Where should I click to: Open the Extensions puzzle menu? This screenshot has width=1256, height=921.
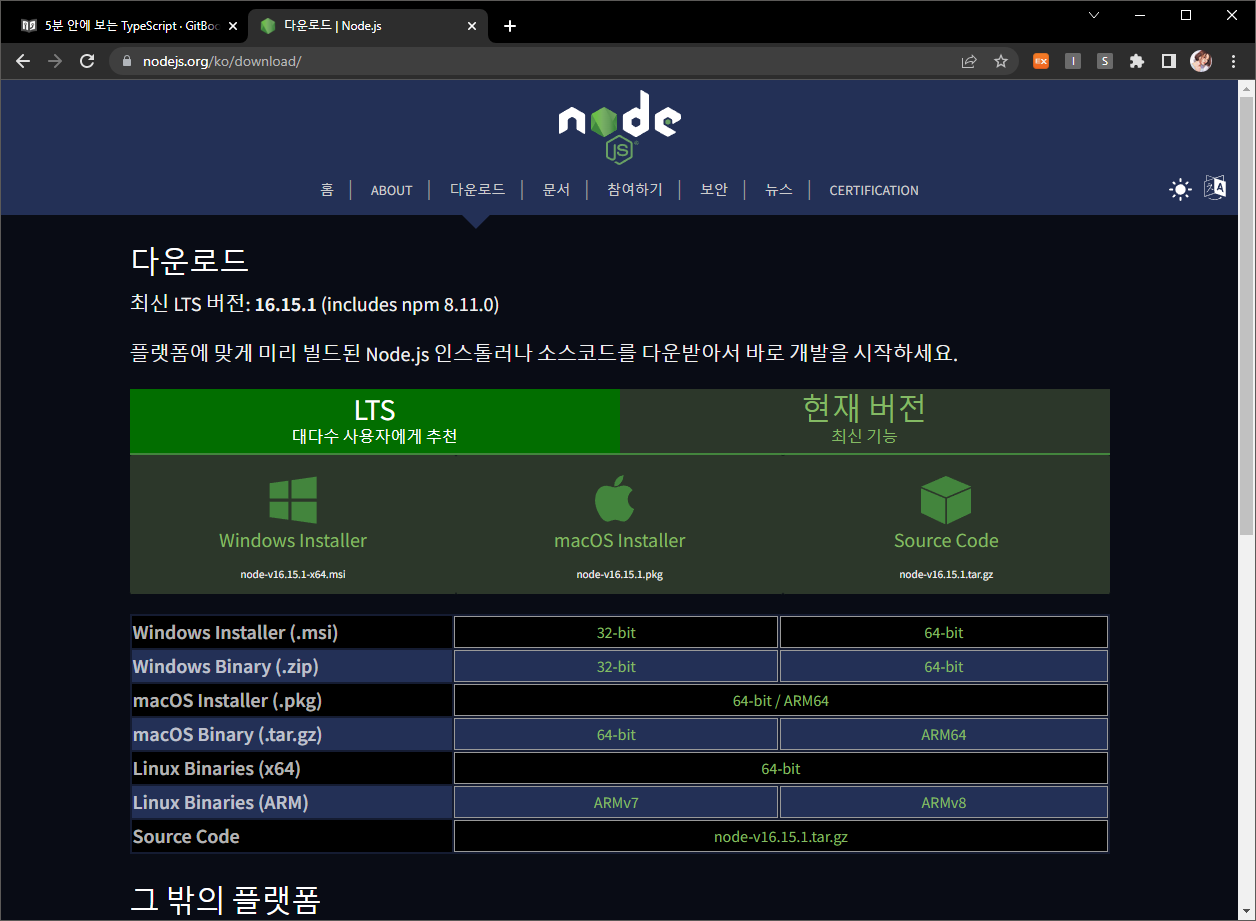(x=1137, y=61)
